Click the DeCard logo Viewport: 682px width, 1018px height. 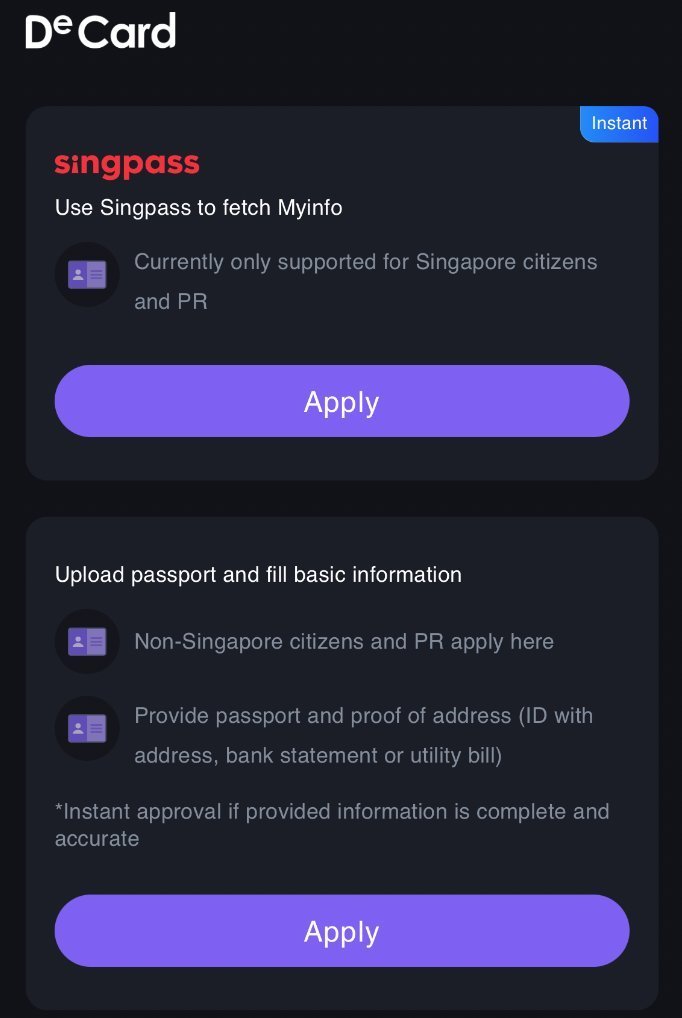(x=100, y=32)
